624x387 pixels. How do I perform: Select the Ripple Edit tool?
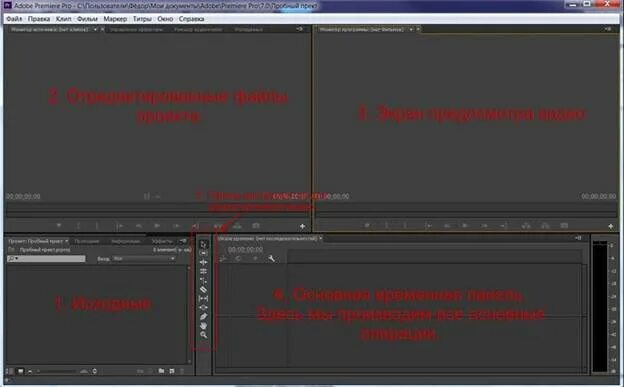[203, 262]
